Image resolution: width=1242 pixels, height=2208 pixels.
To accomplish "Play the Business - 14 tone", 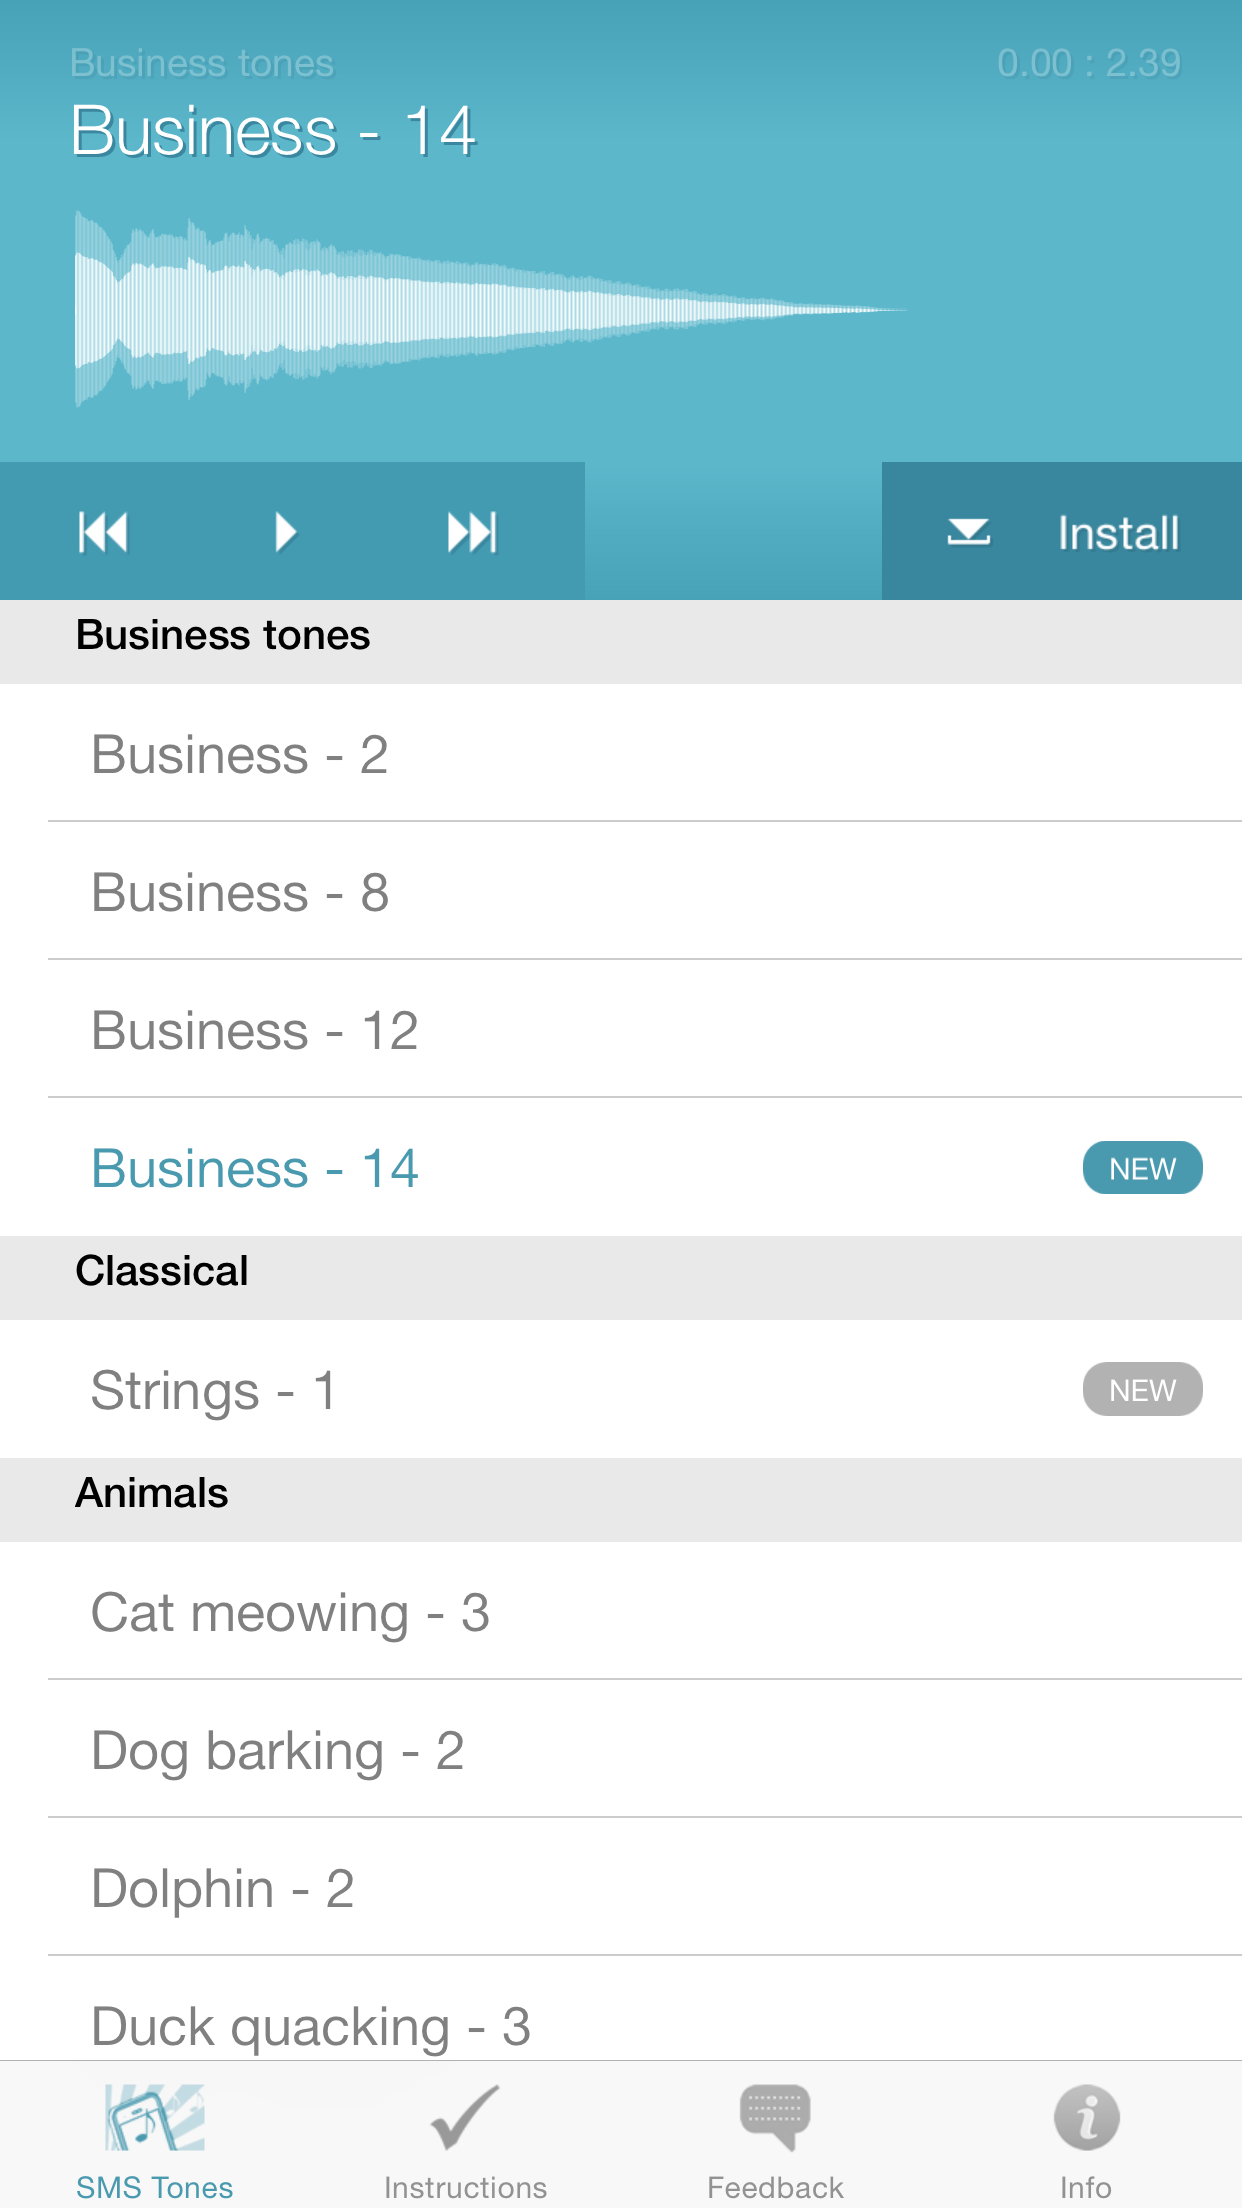I will (x=286, y=532).
